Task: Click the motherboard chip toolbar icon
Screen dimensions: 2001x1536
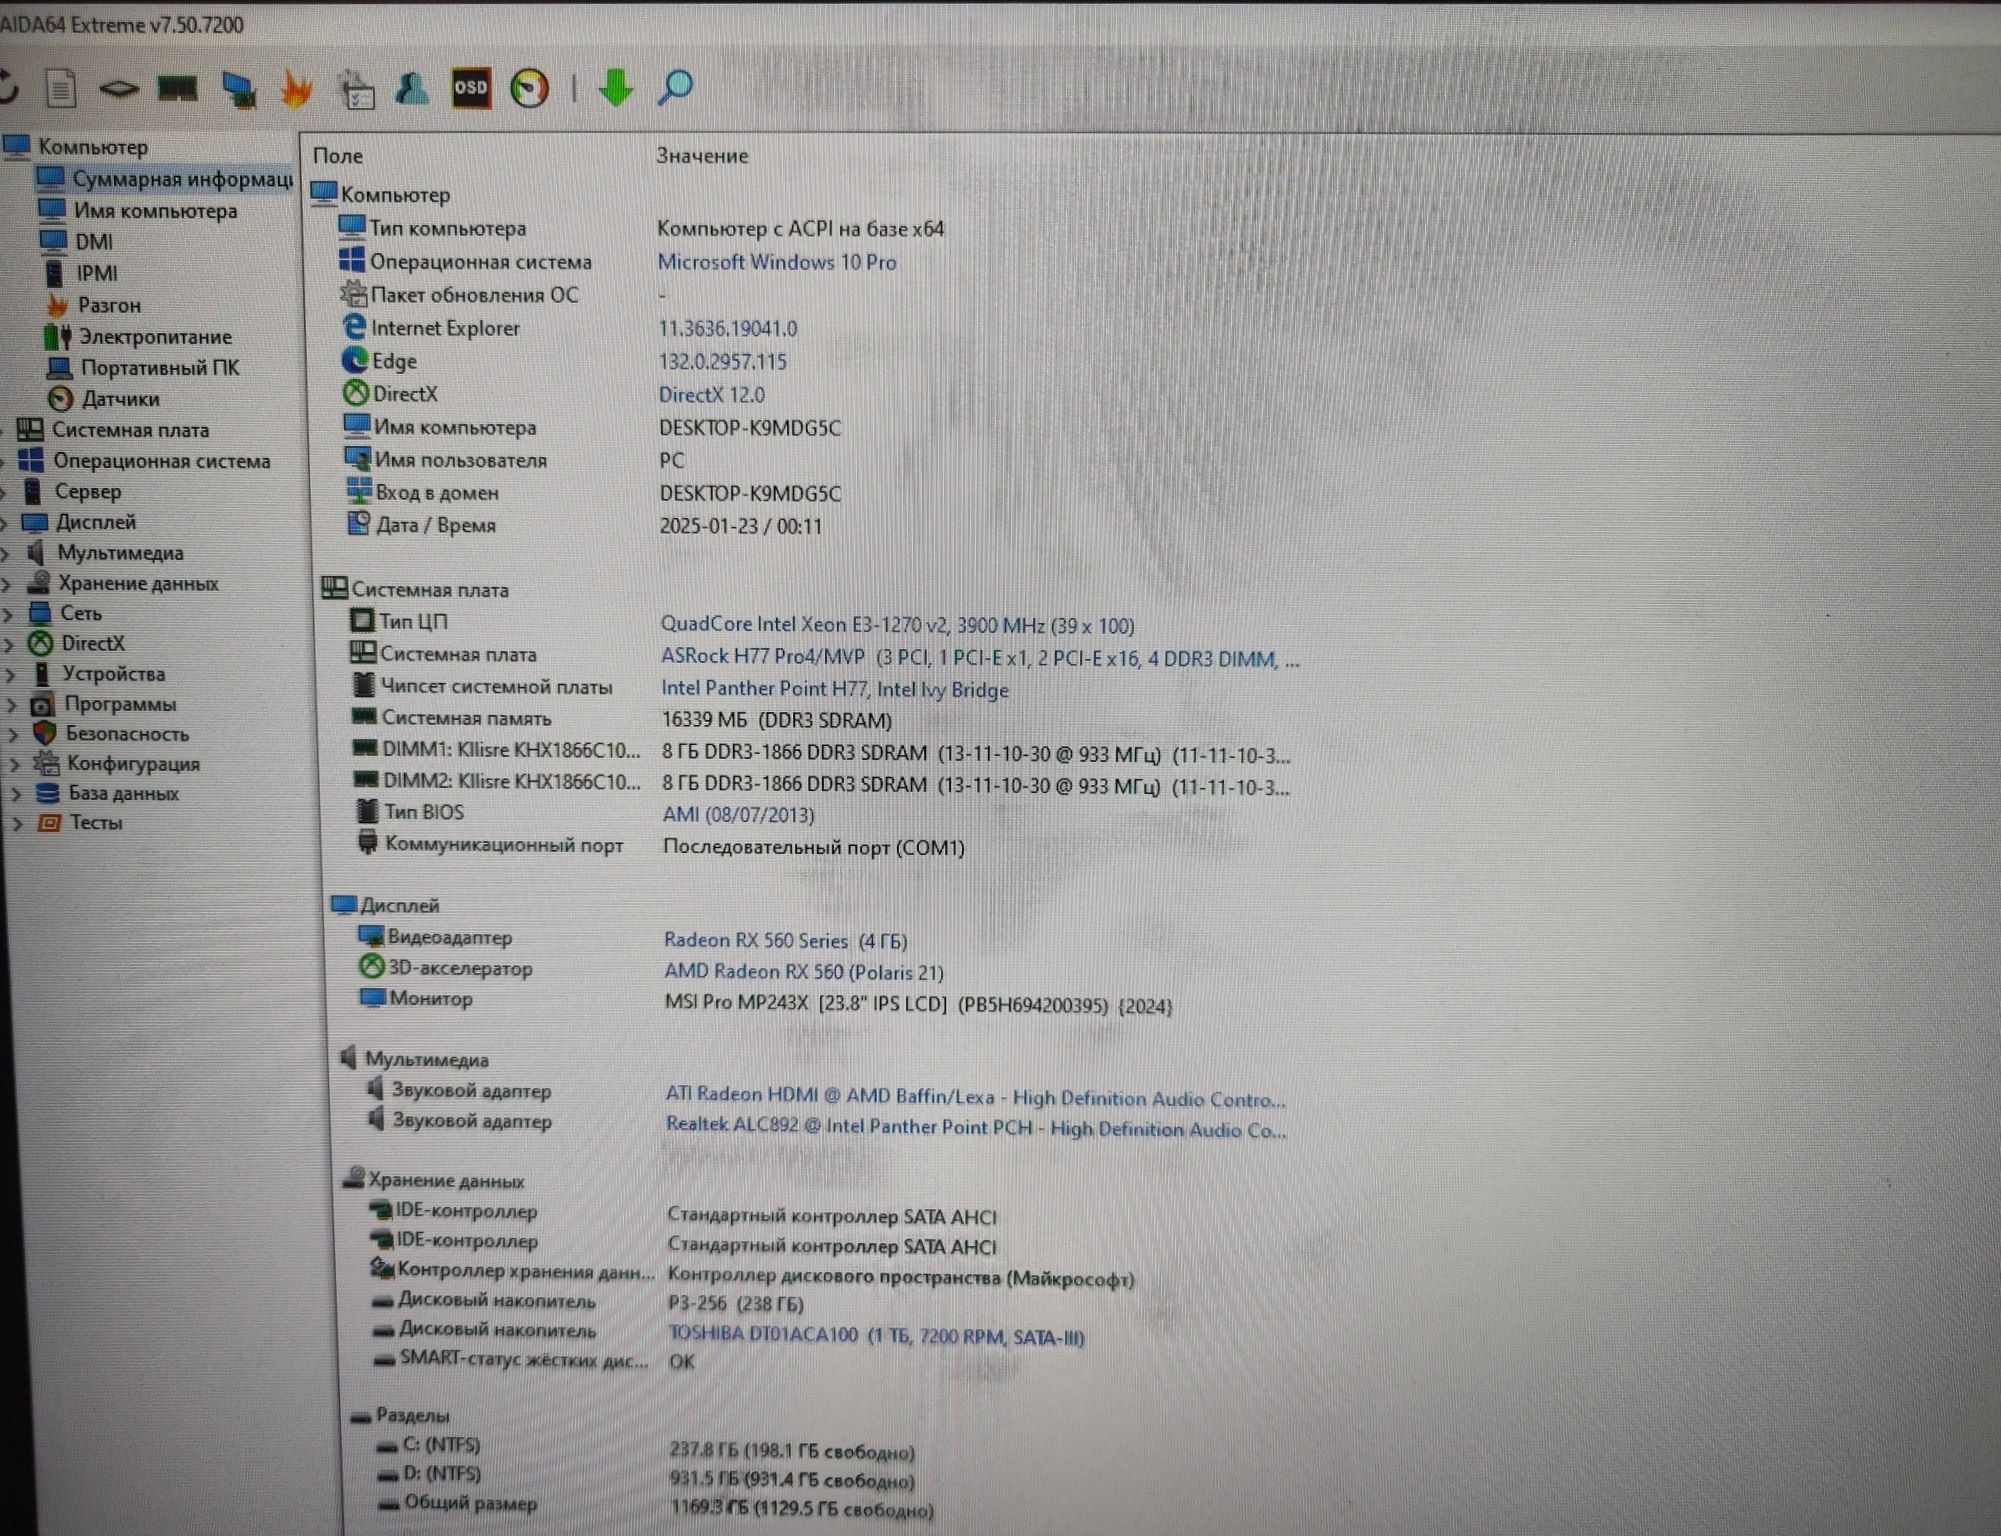Action: (119, 89)
